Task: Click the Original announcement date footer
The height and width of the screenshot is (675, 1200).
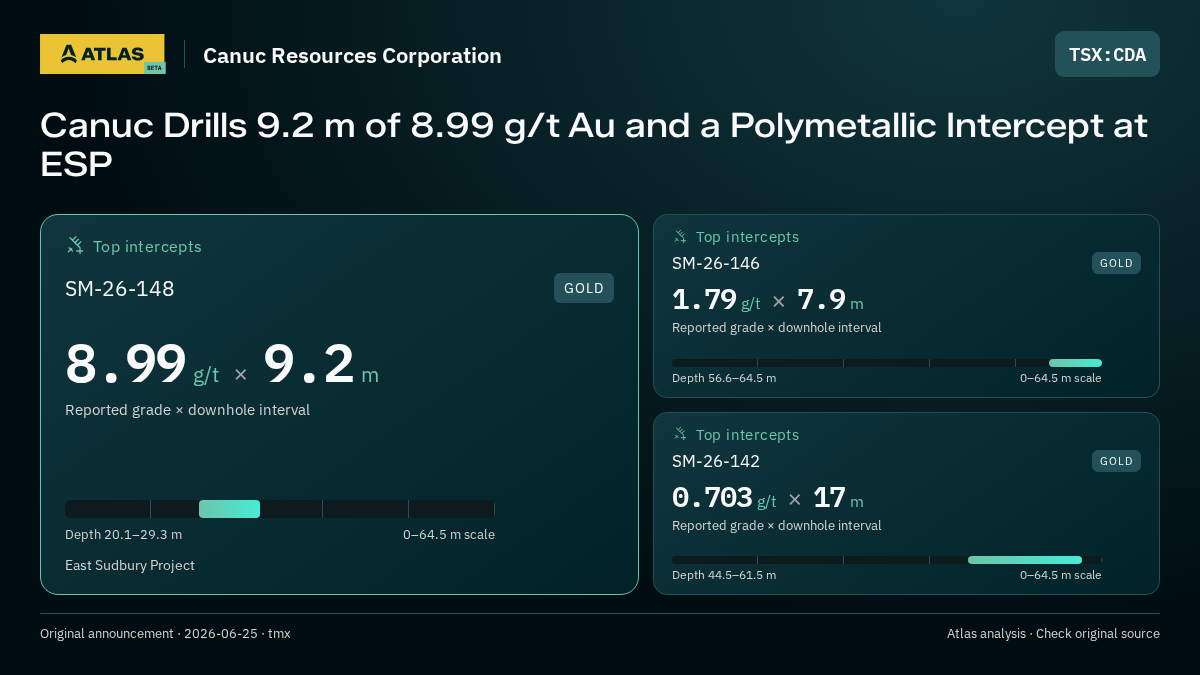Action: tap(165, 633)
